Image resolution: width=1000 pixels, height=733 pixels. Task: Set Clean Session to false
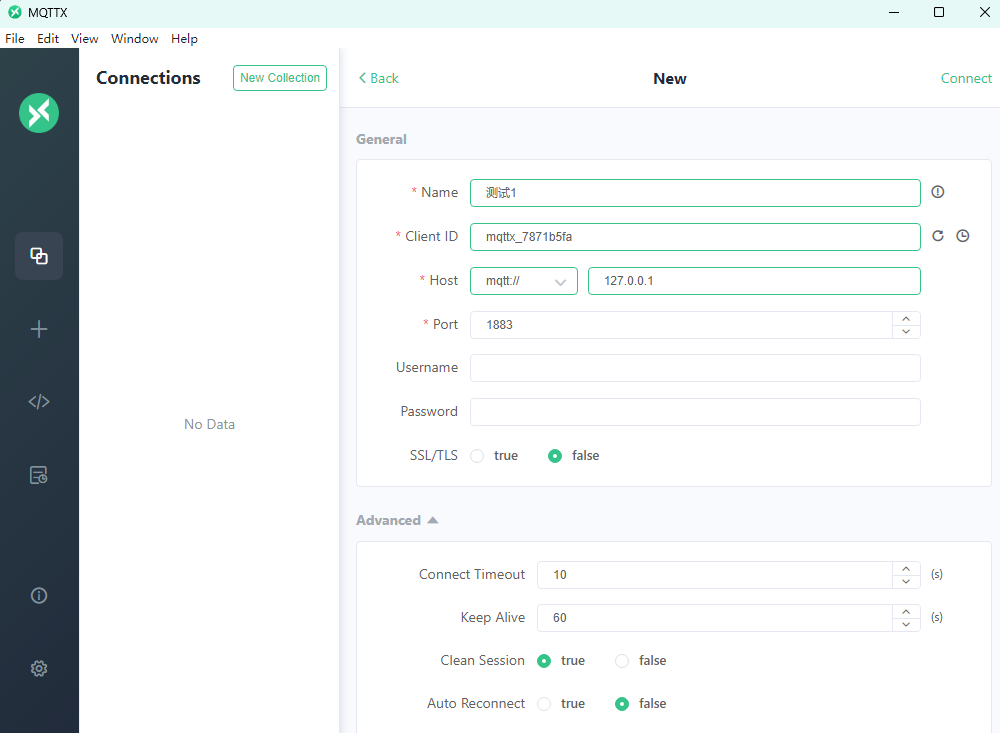coord(622,661)
